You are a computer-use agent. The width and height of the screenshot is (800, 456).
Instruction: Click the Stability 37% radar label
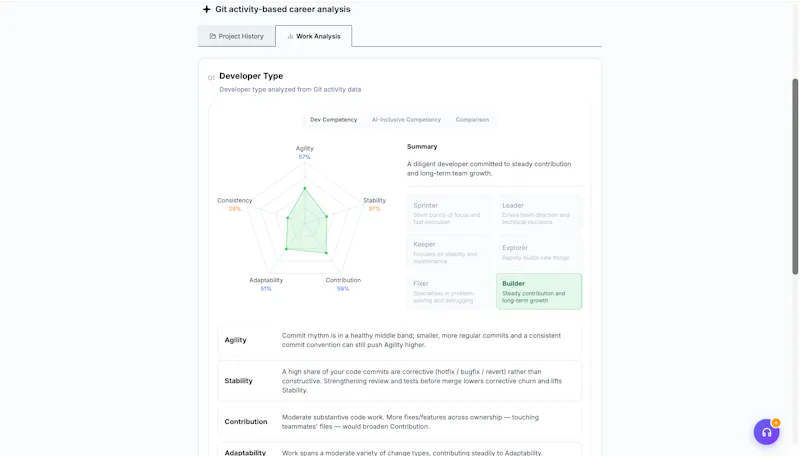tap(374, 205)
